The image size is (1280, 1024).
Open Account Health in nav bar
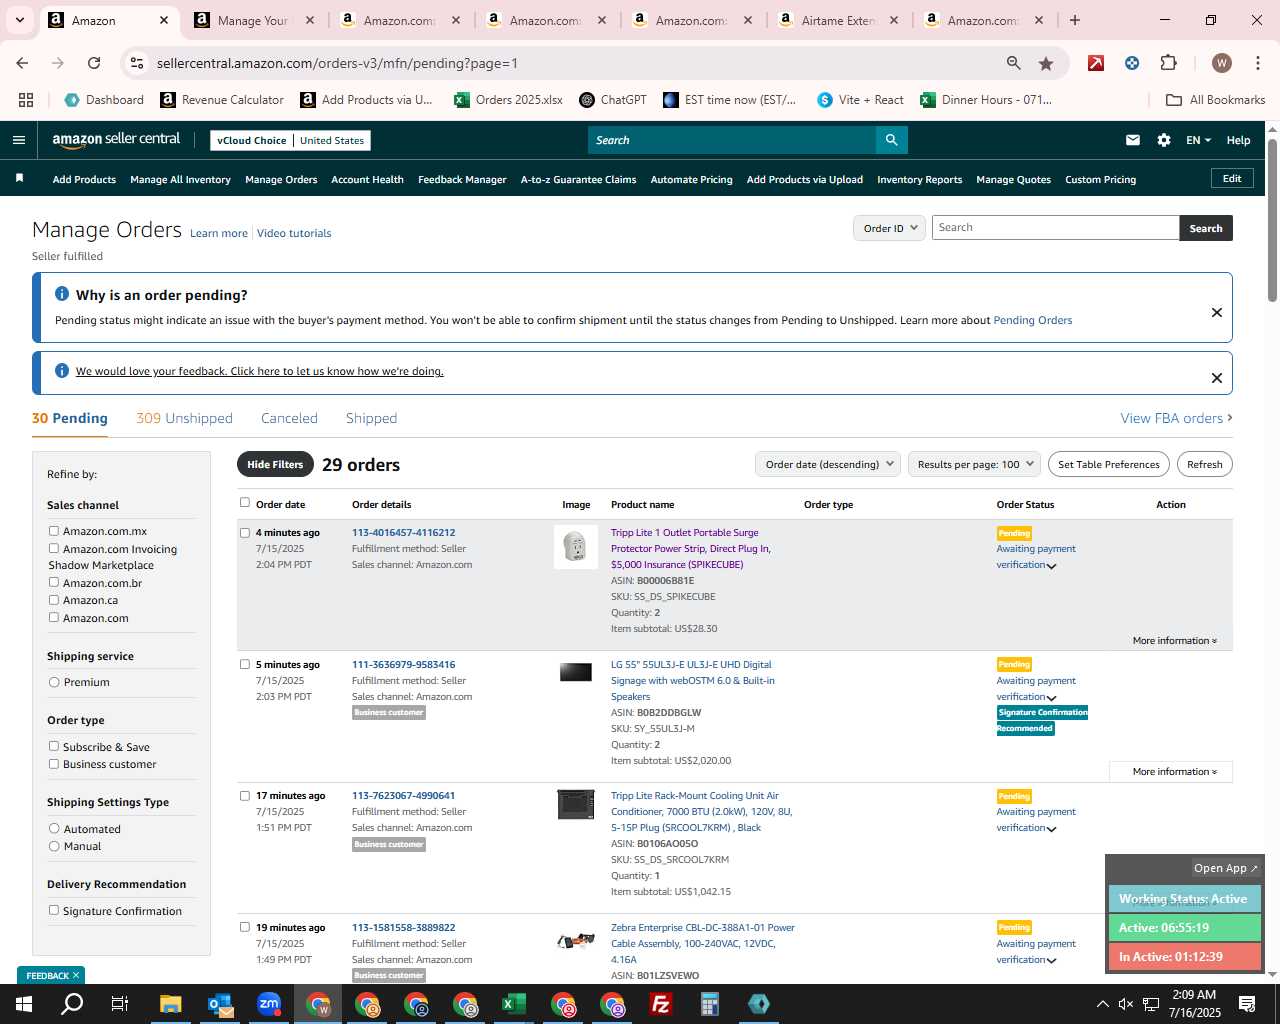(367, 179)
